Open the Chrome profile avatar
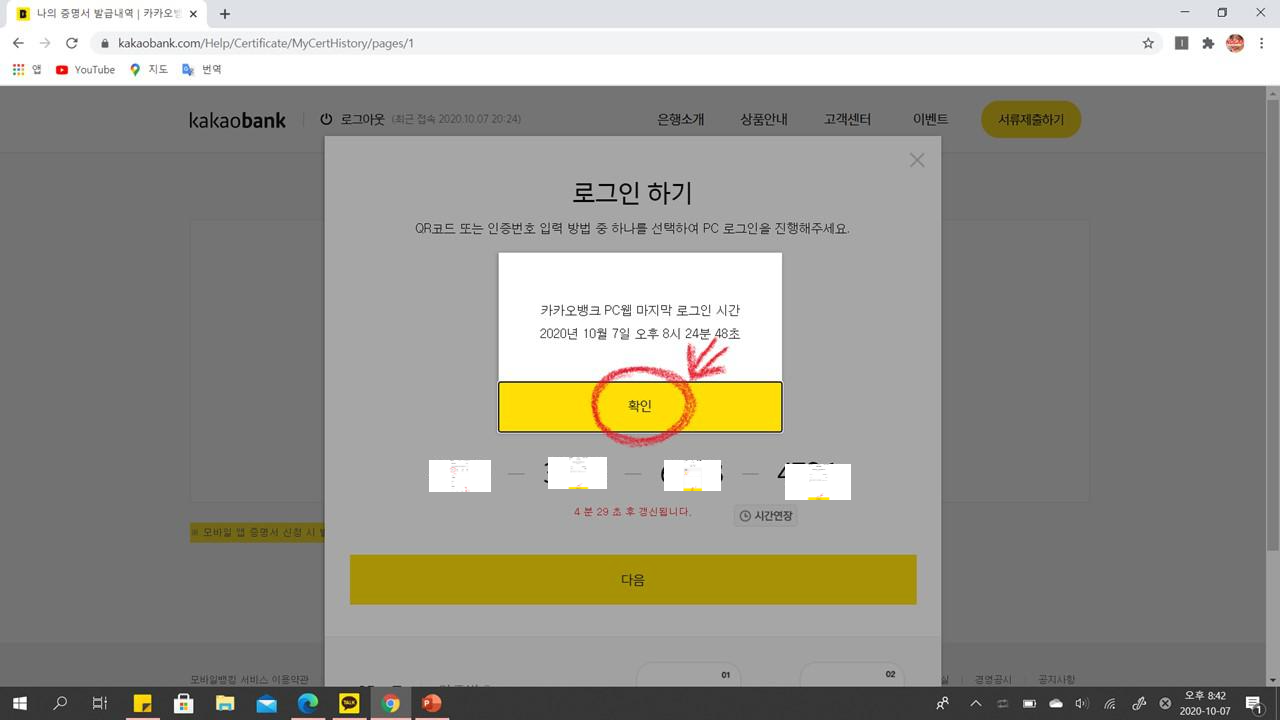 tap(1235, 43)
